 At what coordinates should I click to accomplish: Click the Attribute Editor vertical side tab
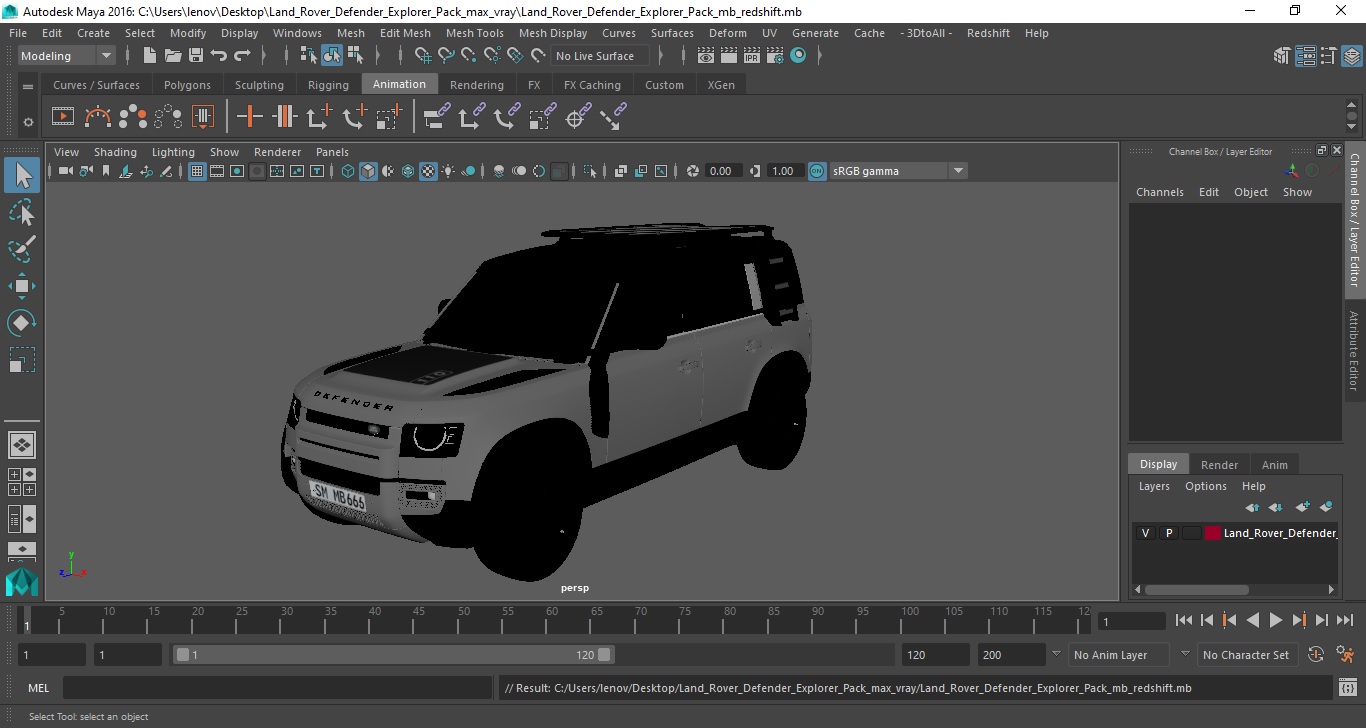1354,351
